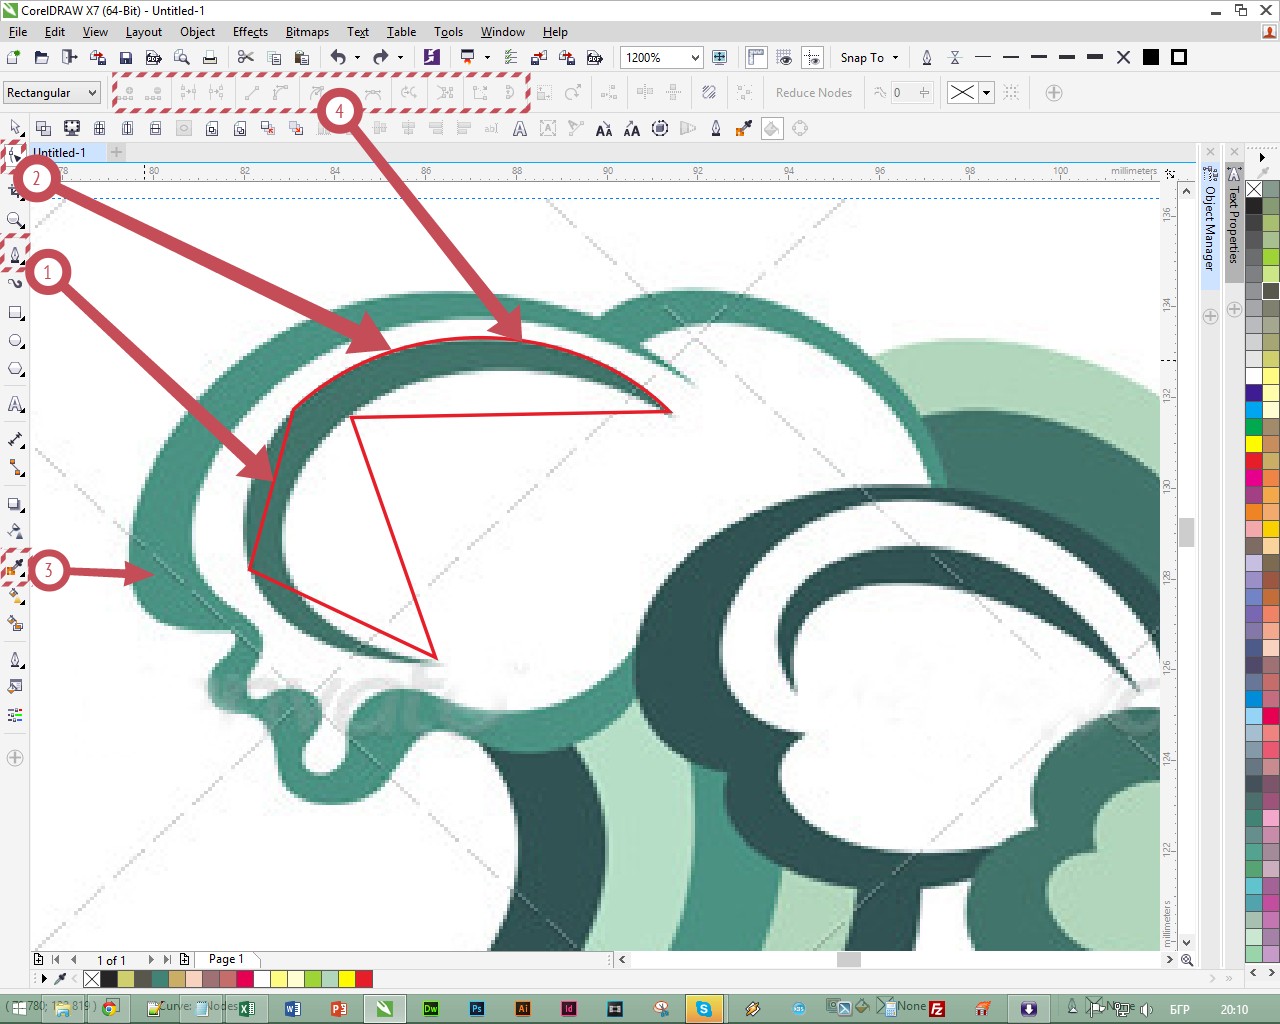Open the Snap To dropdown
Image resolution: width=1280 pixels, height=1024 pixels.
coord(869,57)
